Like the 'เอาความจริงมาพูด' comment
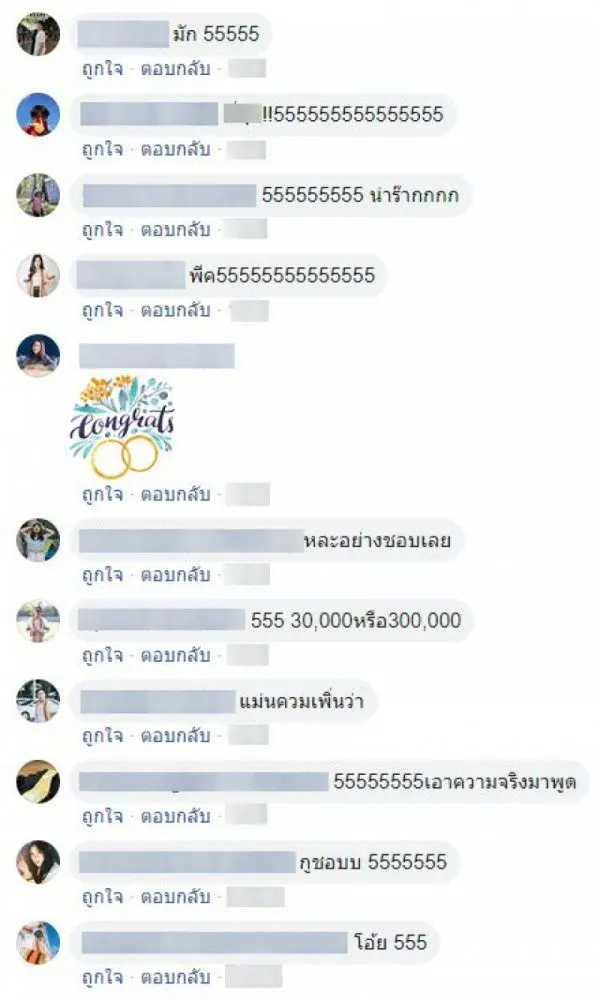Screen dimensions: 600x1000 [x=102, y=816]
